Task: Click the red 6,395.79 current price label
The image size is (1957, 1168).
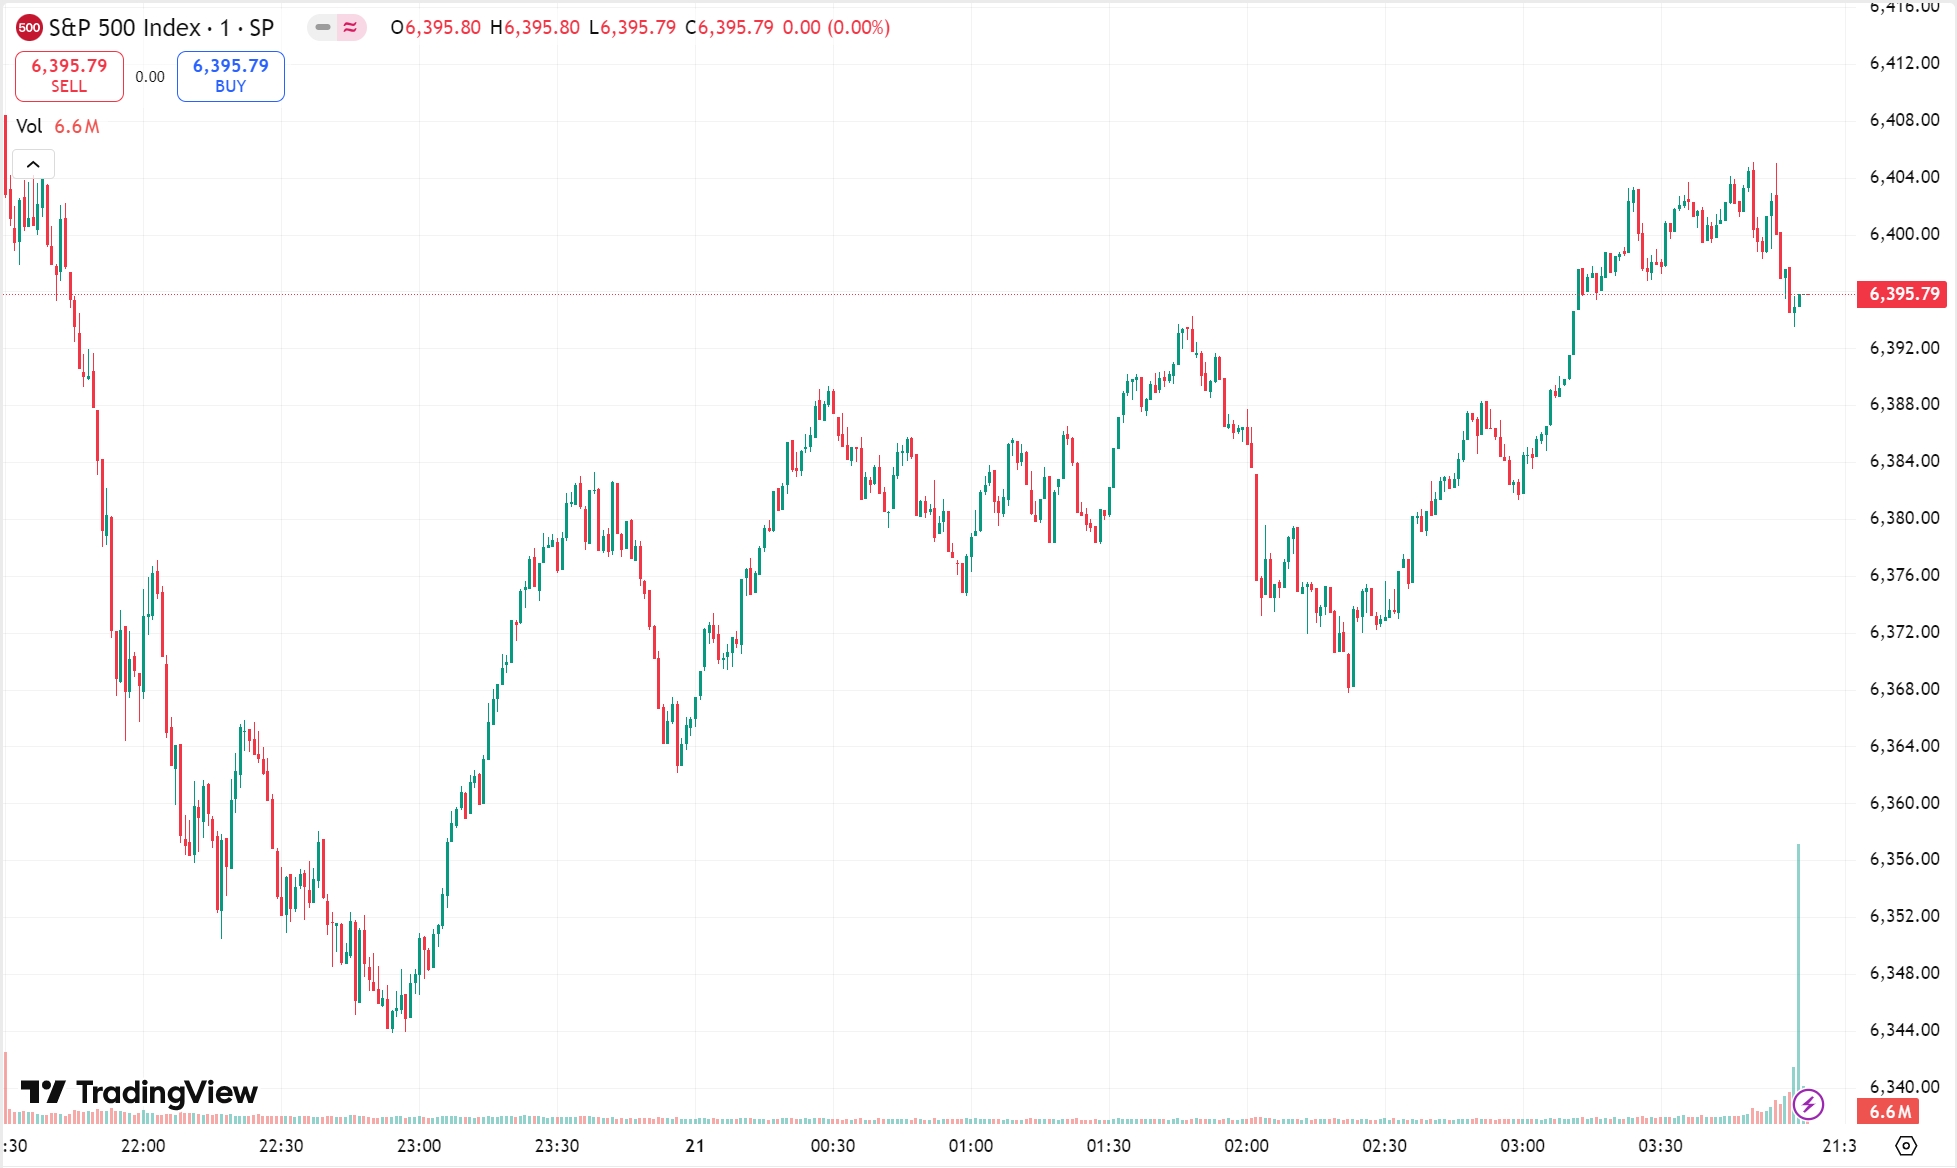Action: click(x=1903, y=294)
